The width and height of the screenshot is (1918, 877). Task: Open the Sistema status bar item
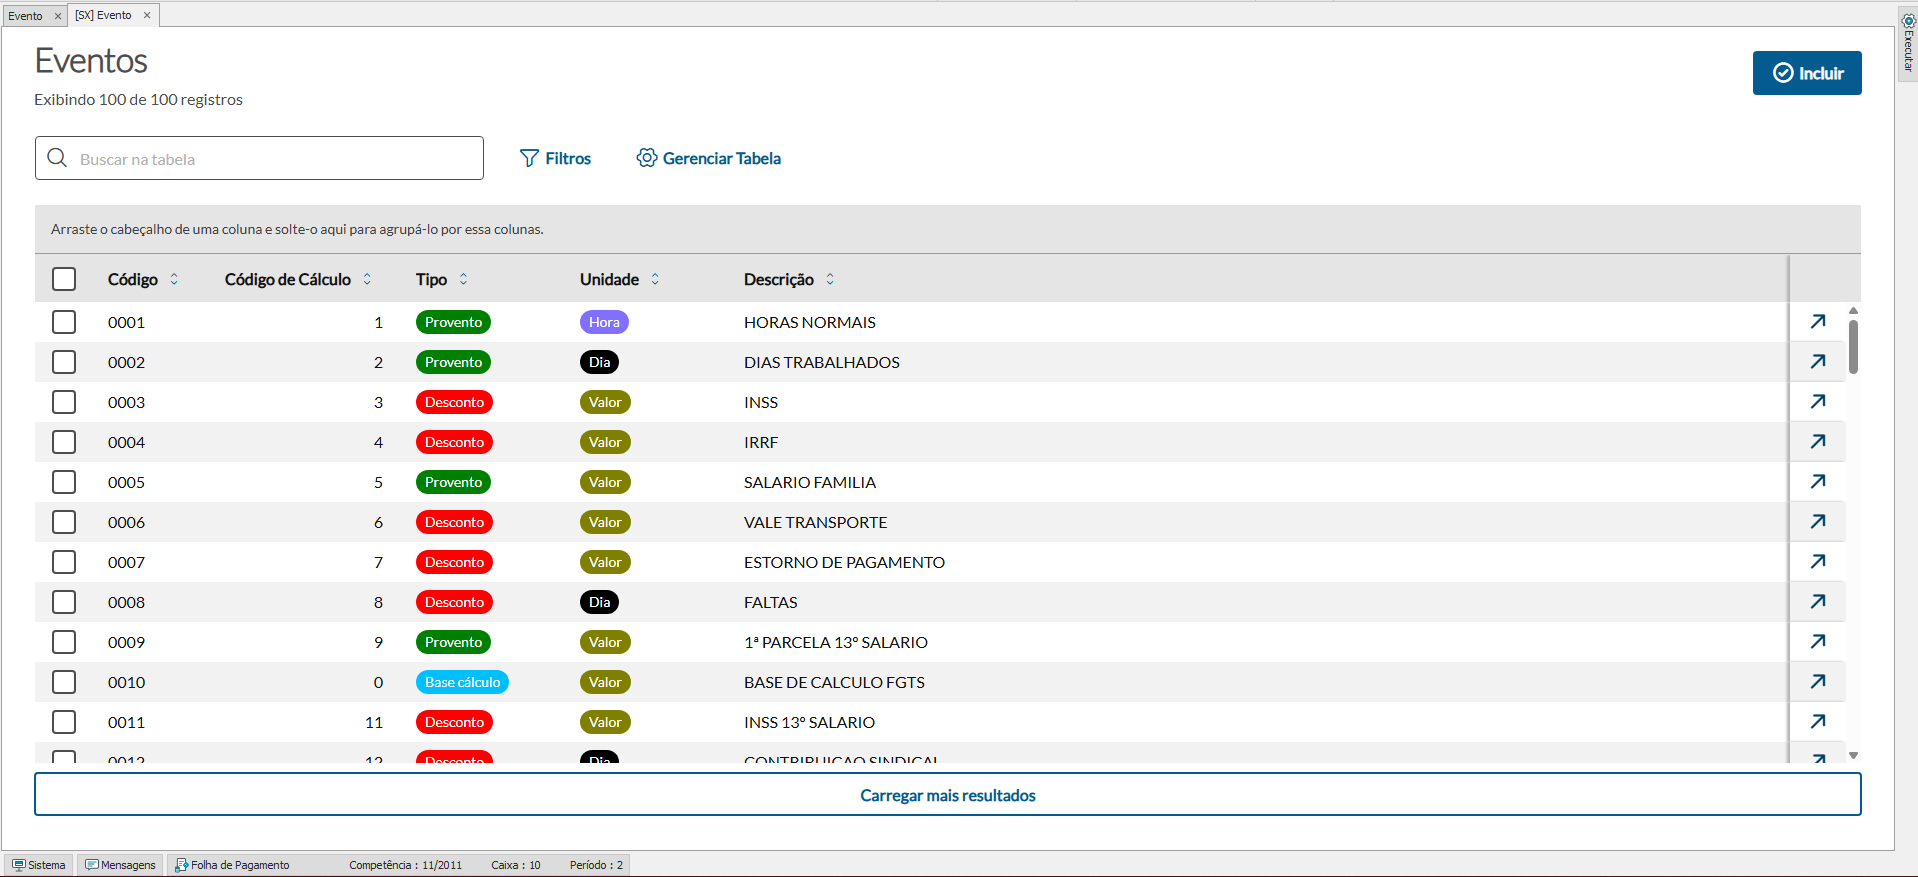(40, 865)
